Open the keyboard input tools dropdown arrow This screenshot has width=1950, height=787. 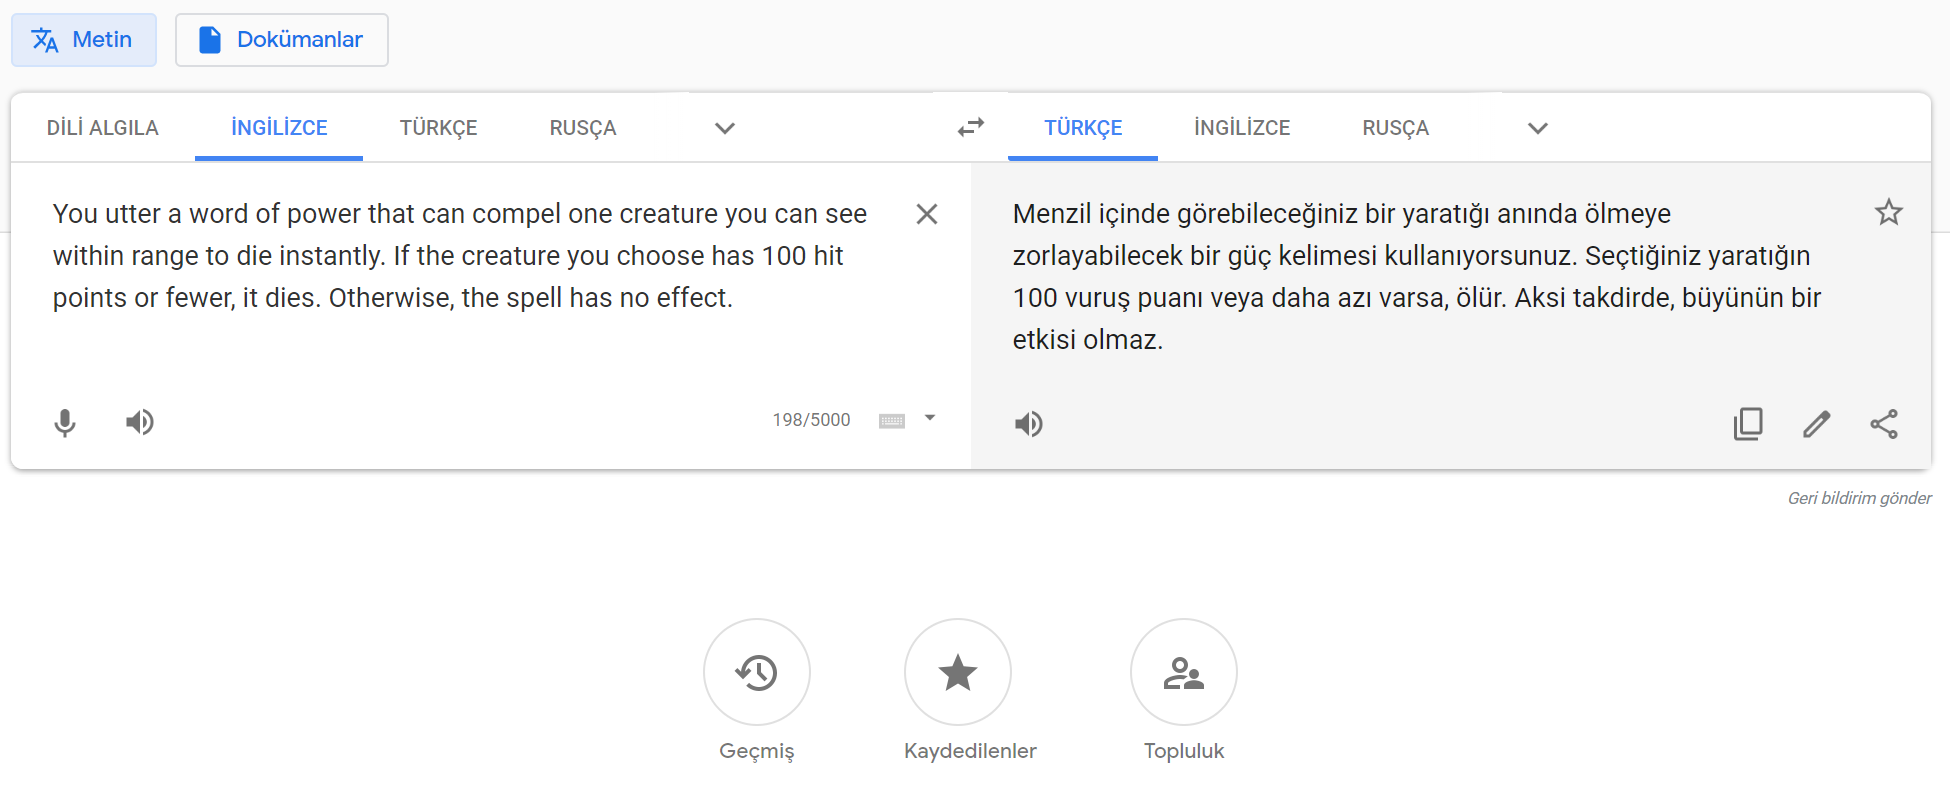coord(930,419)
